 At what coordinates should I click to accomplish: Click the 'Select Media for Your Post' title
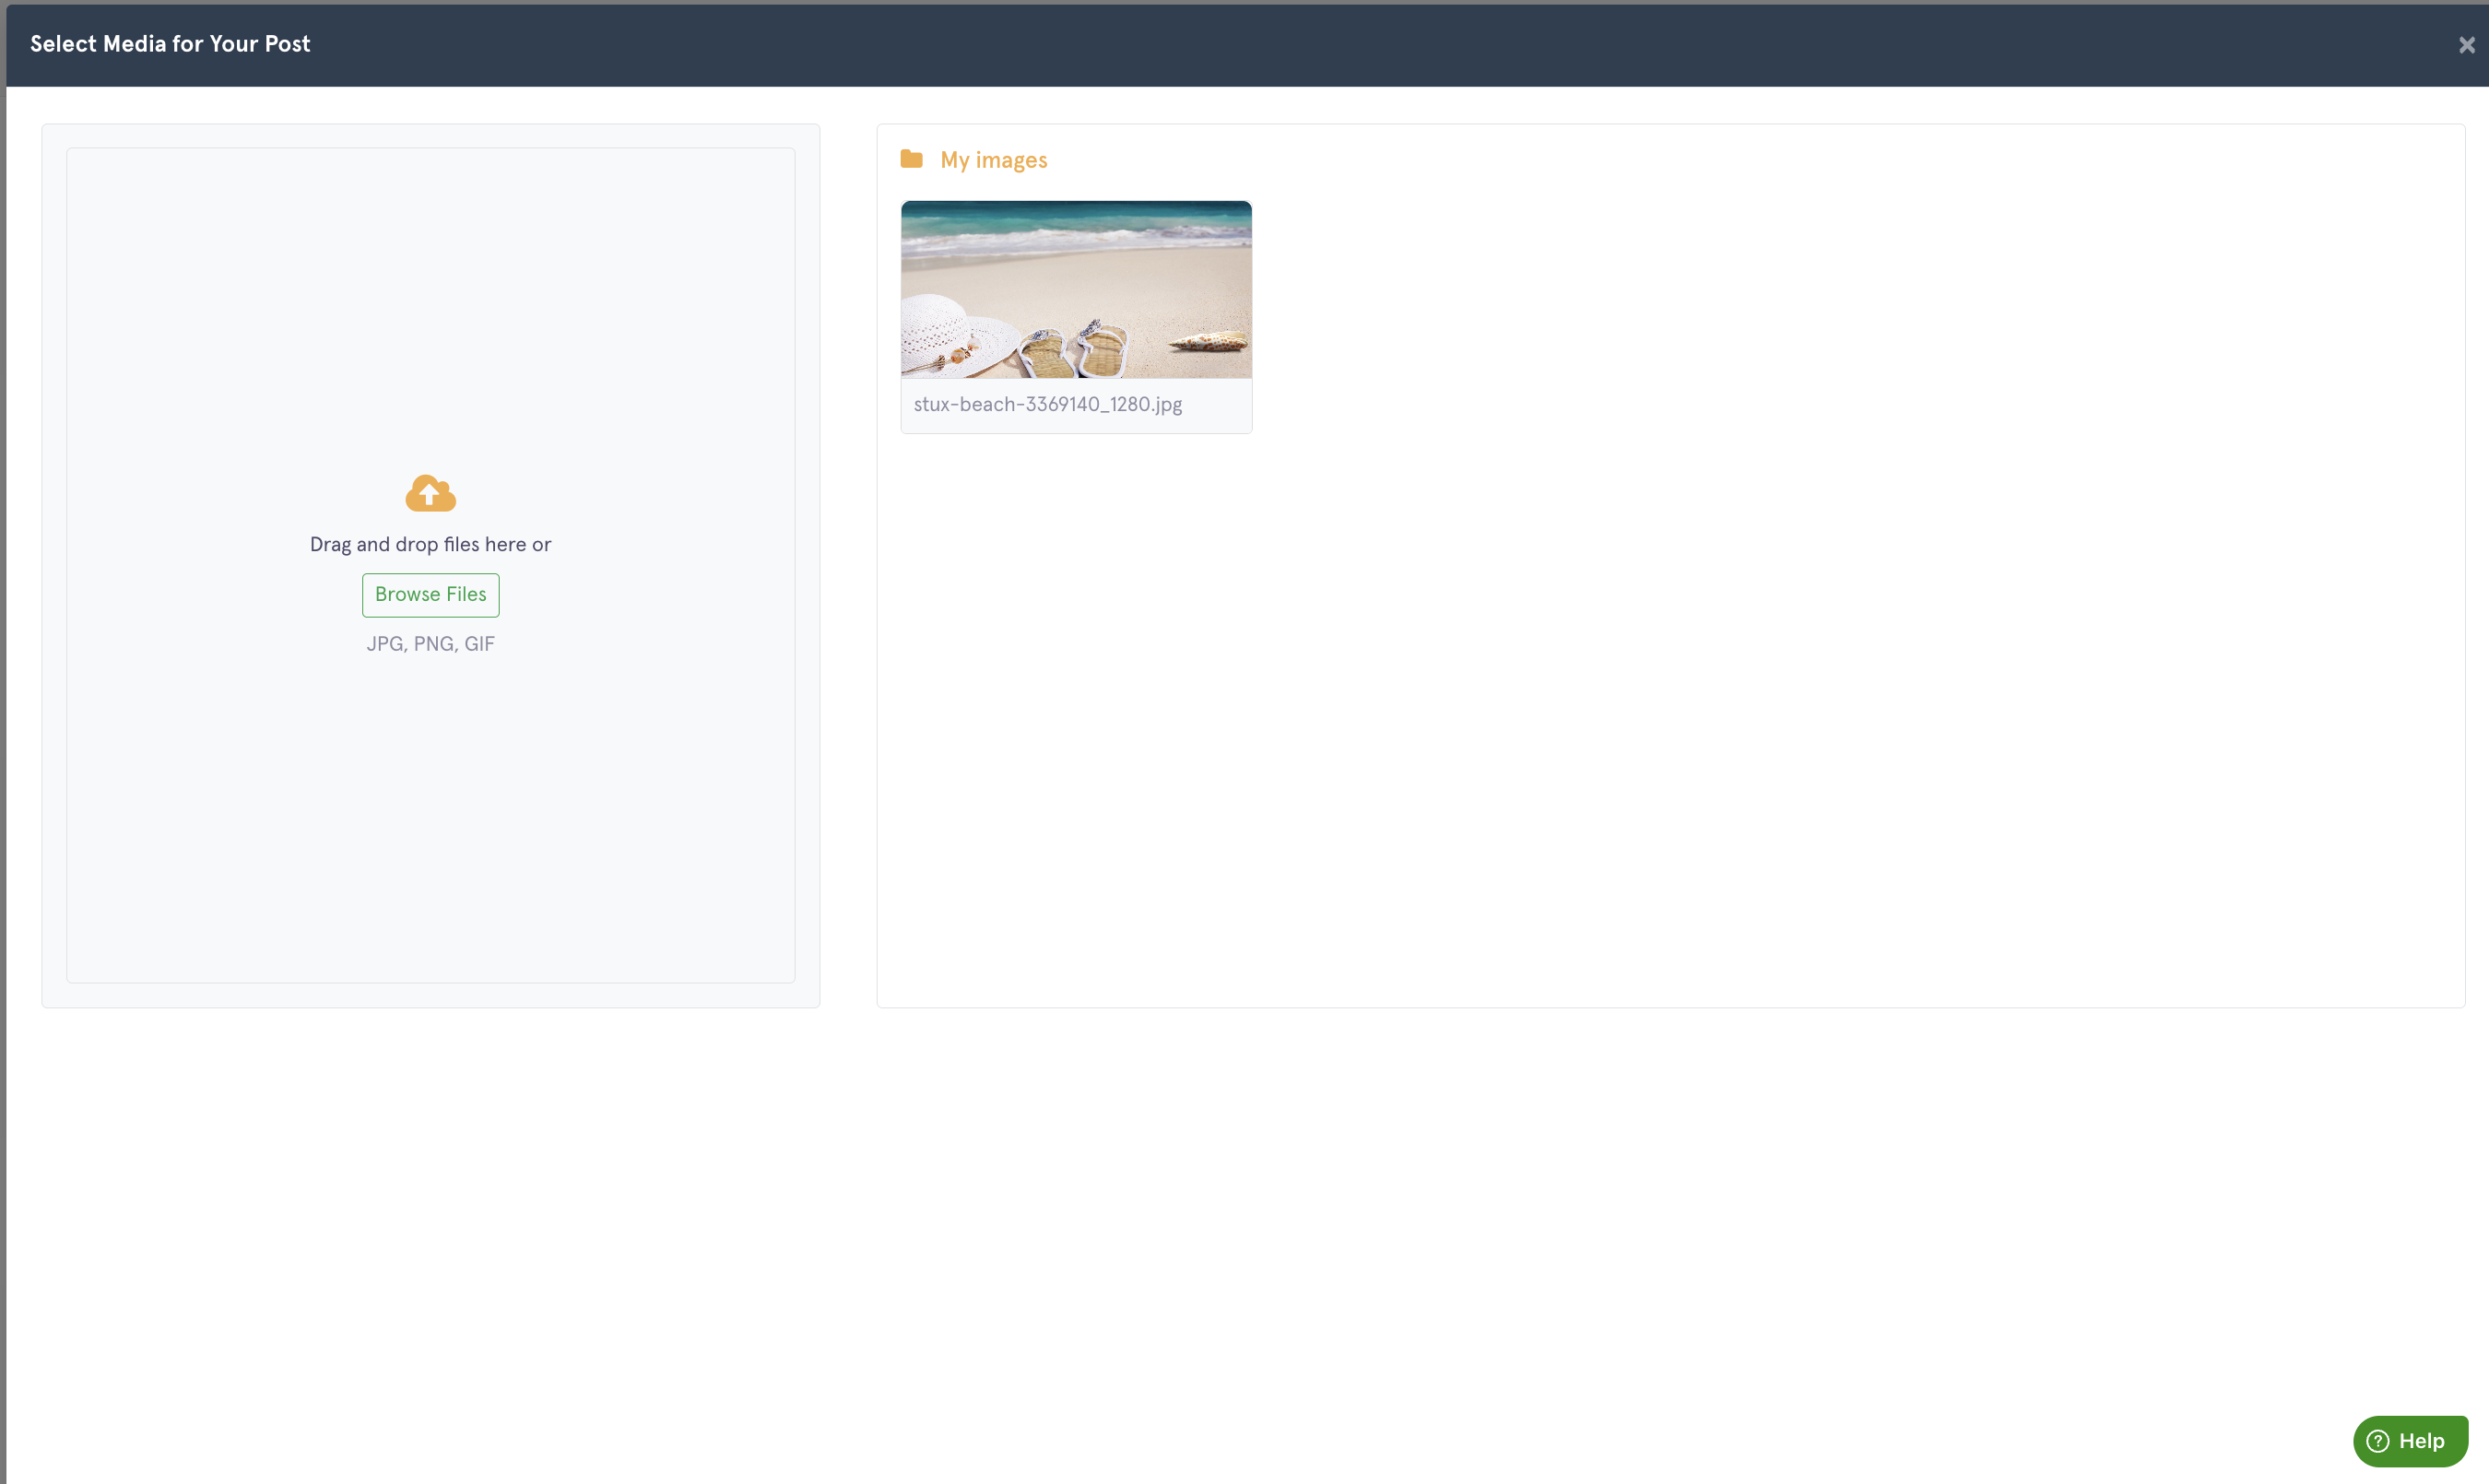tap(170, 44)
